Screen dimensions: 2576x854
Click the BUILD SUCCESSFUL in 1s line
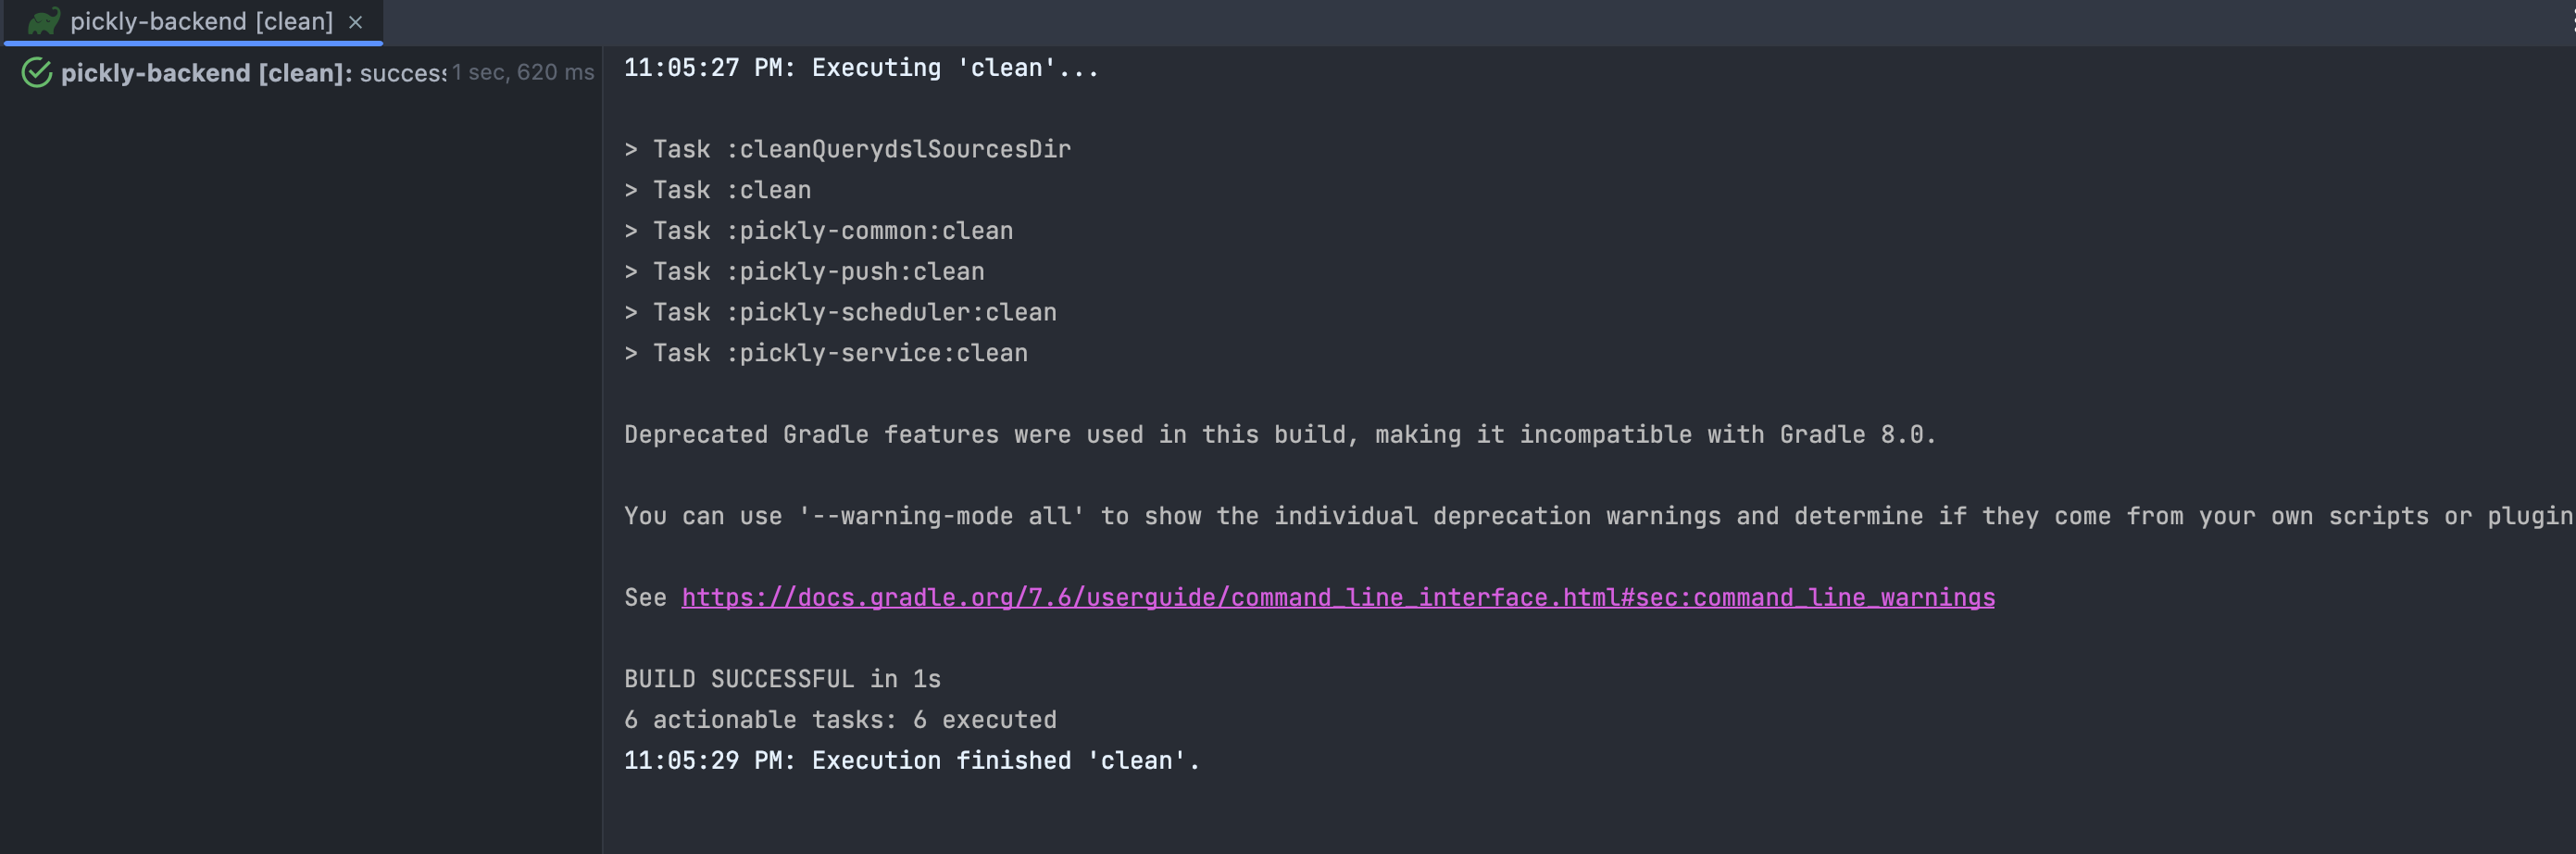pyautogui.click(x=782, y=679)
